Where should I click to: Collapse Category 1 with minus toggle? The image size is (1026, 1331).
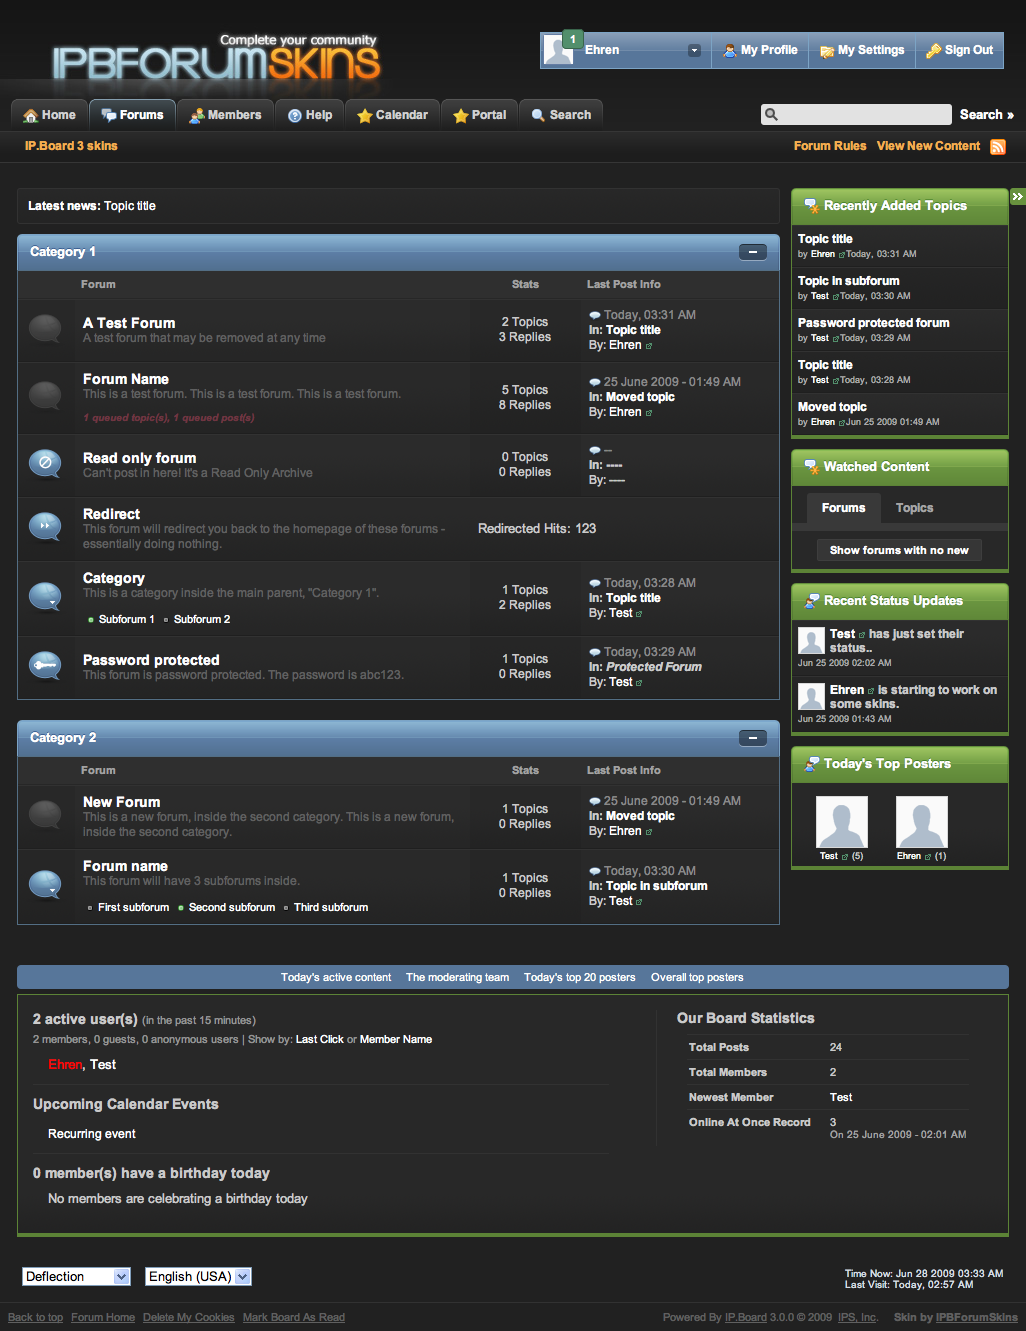click(752, 252)
